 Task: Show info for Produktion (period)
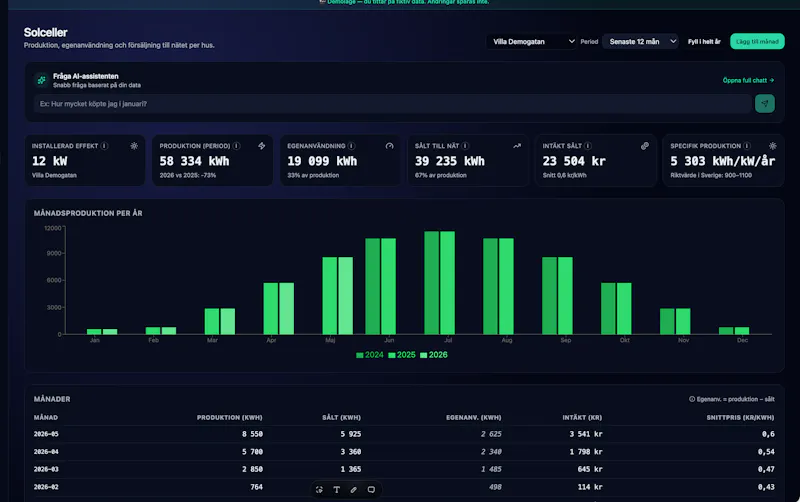coord(237,146)
